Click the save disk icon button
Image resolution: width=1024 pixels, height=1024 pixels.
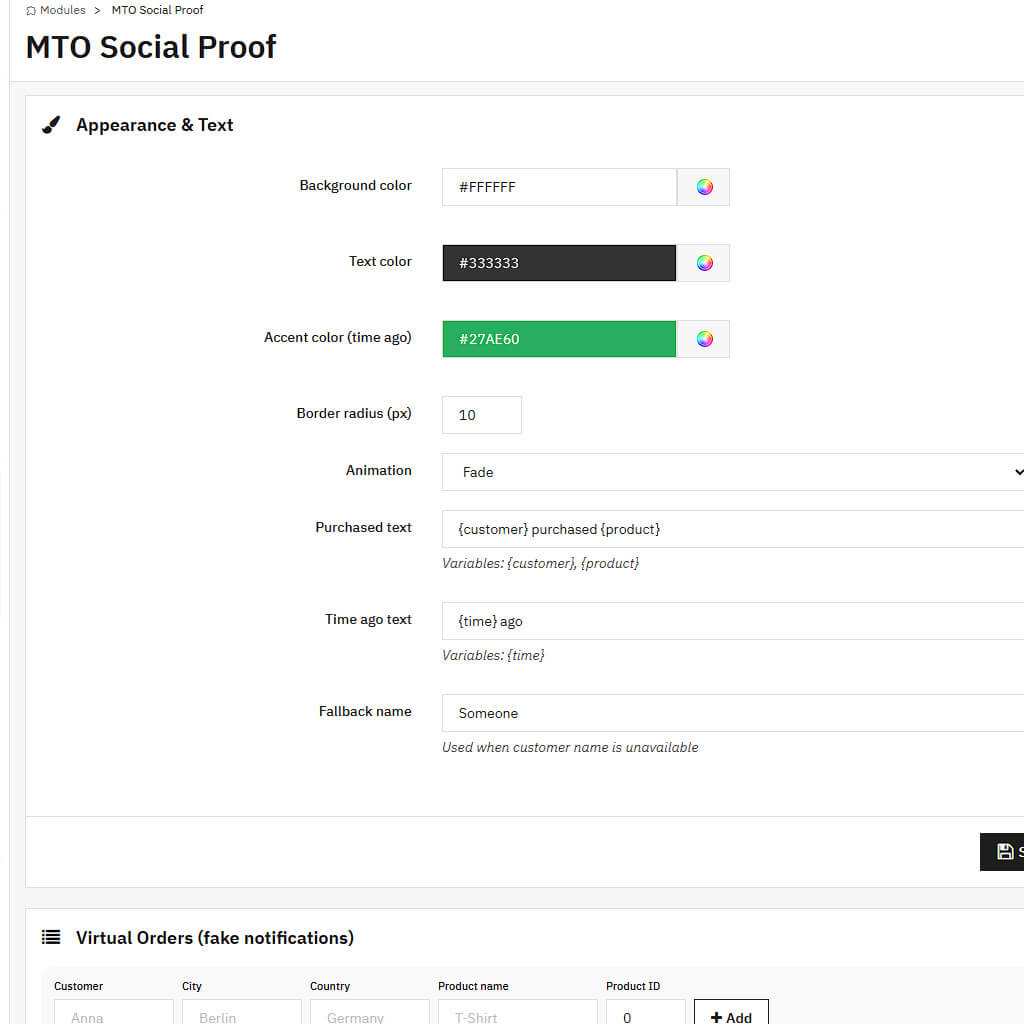1004,852
